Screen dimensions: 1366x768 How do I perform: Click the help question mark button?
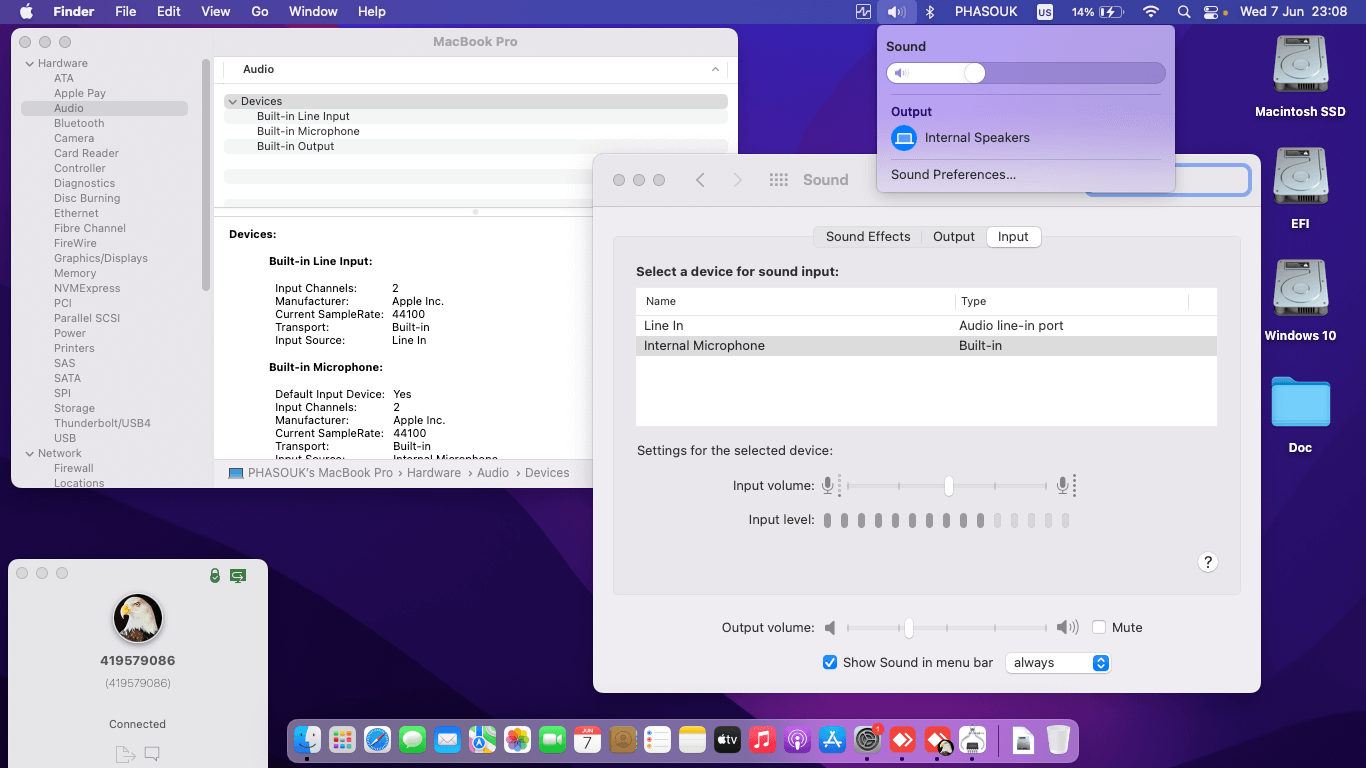(1207, 562)
